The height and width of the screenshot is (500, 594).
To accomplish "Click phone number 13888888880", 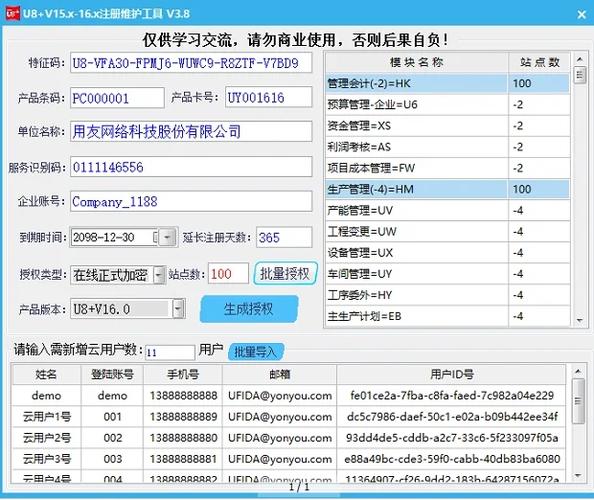I will pyautogui.click(x=183, y=438).
